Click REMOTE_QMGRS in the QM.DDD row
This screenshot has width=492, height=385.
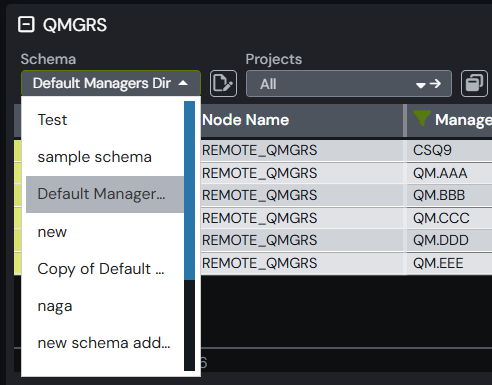click(259, 240)
